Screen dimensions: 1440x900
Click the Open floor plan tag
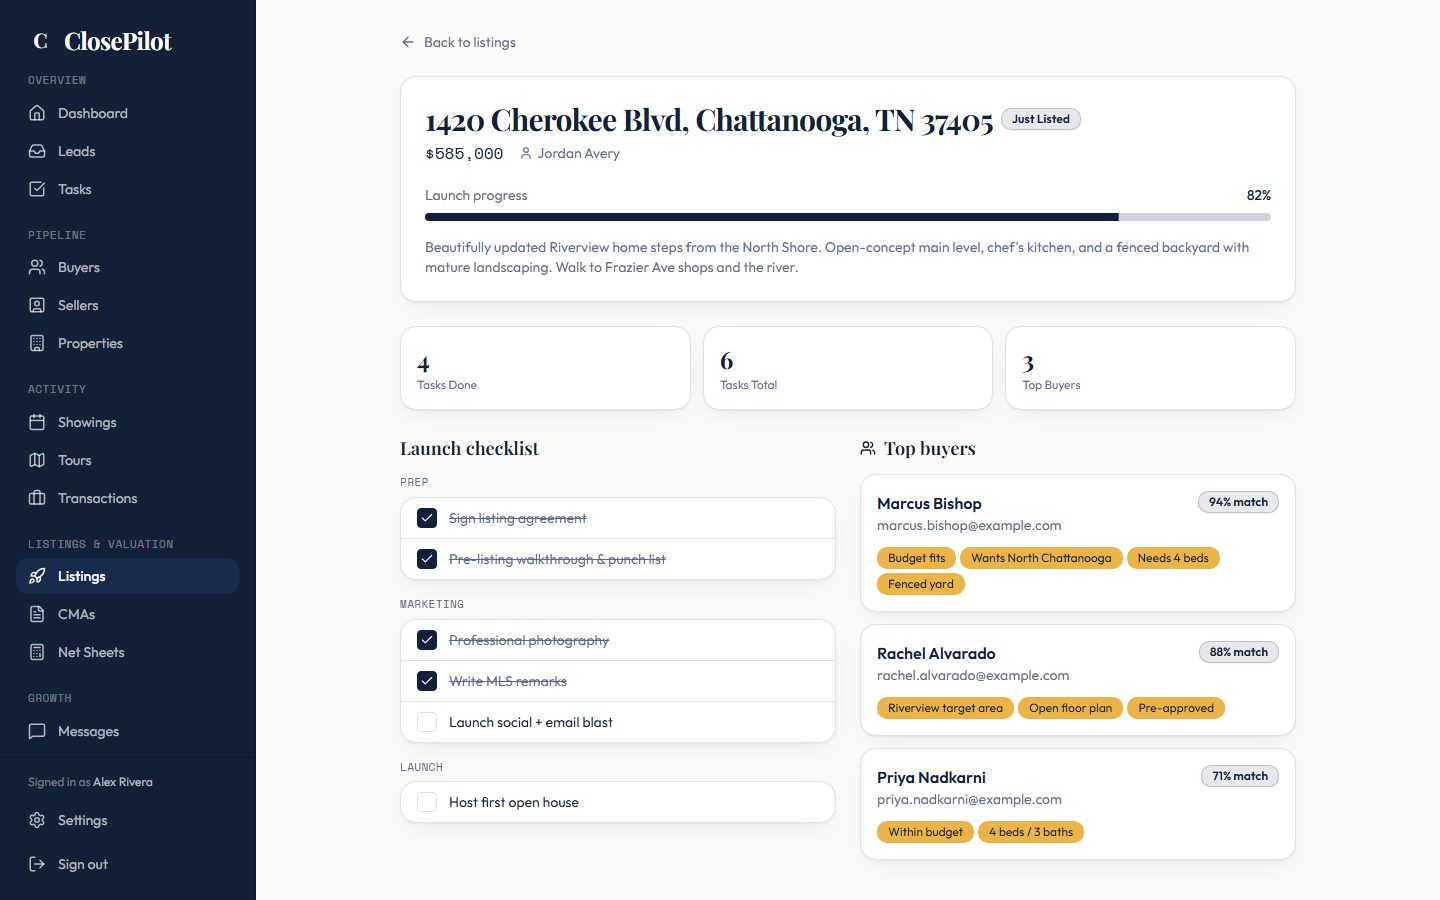click(1070, 708)
